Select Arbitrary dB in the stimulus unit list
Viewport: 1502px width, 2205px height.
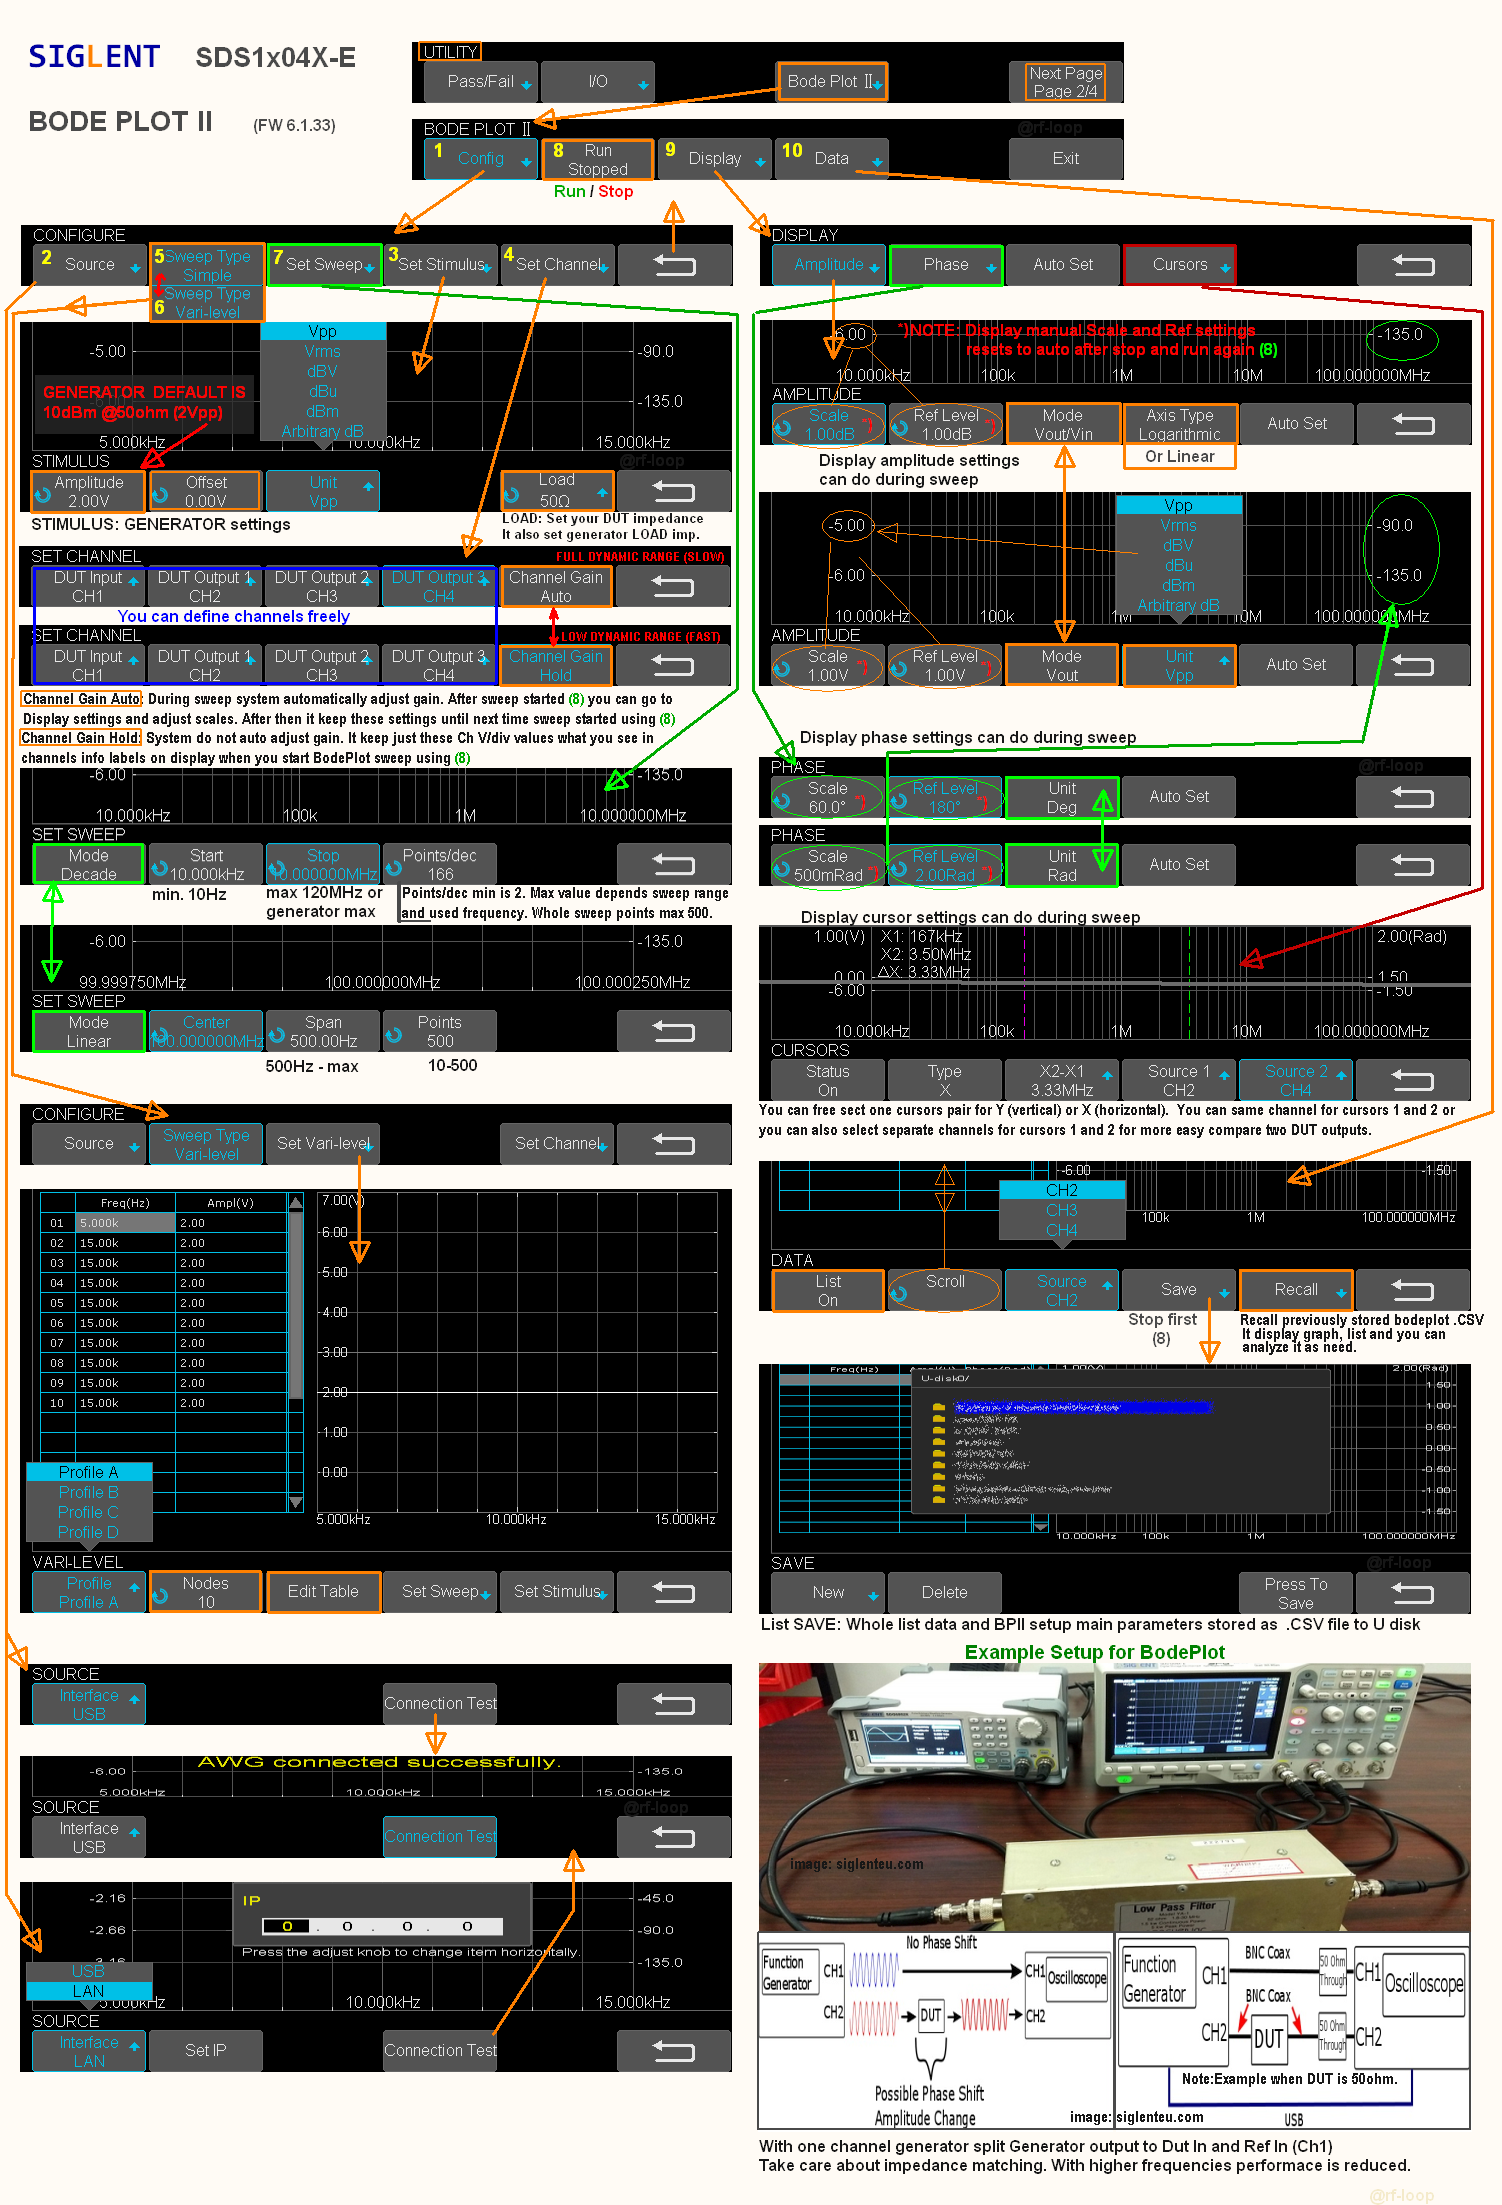point(322,432)
